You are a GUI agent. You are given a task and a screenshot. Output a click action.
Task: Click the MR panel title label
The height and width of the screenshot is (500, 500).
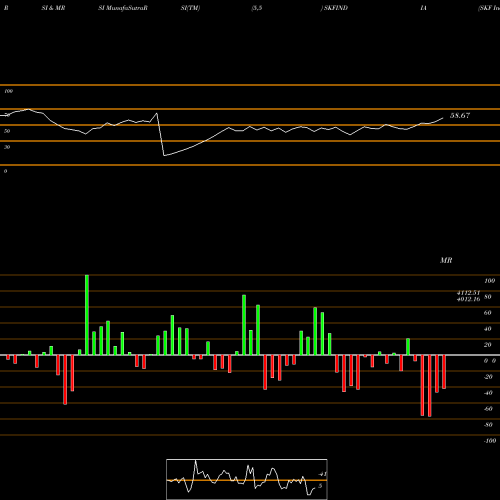point(446,260)
